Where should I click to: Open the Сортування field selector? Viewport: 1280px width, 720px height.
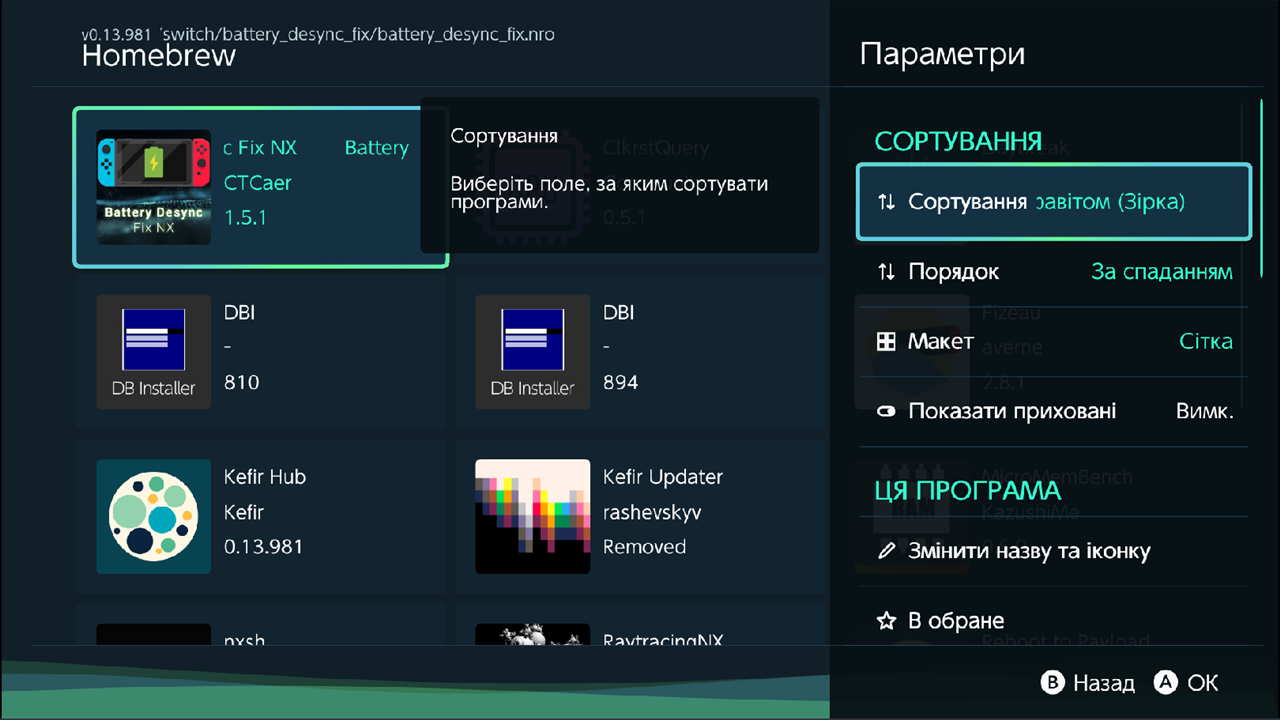(x=1054, y=202)
